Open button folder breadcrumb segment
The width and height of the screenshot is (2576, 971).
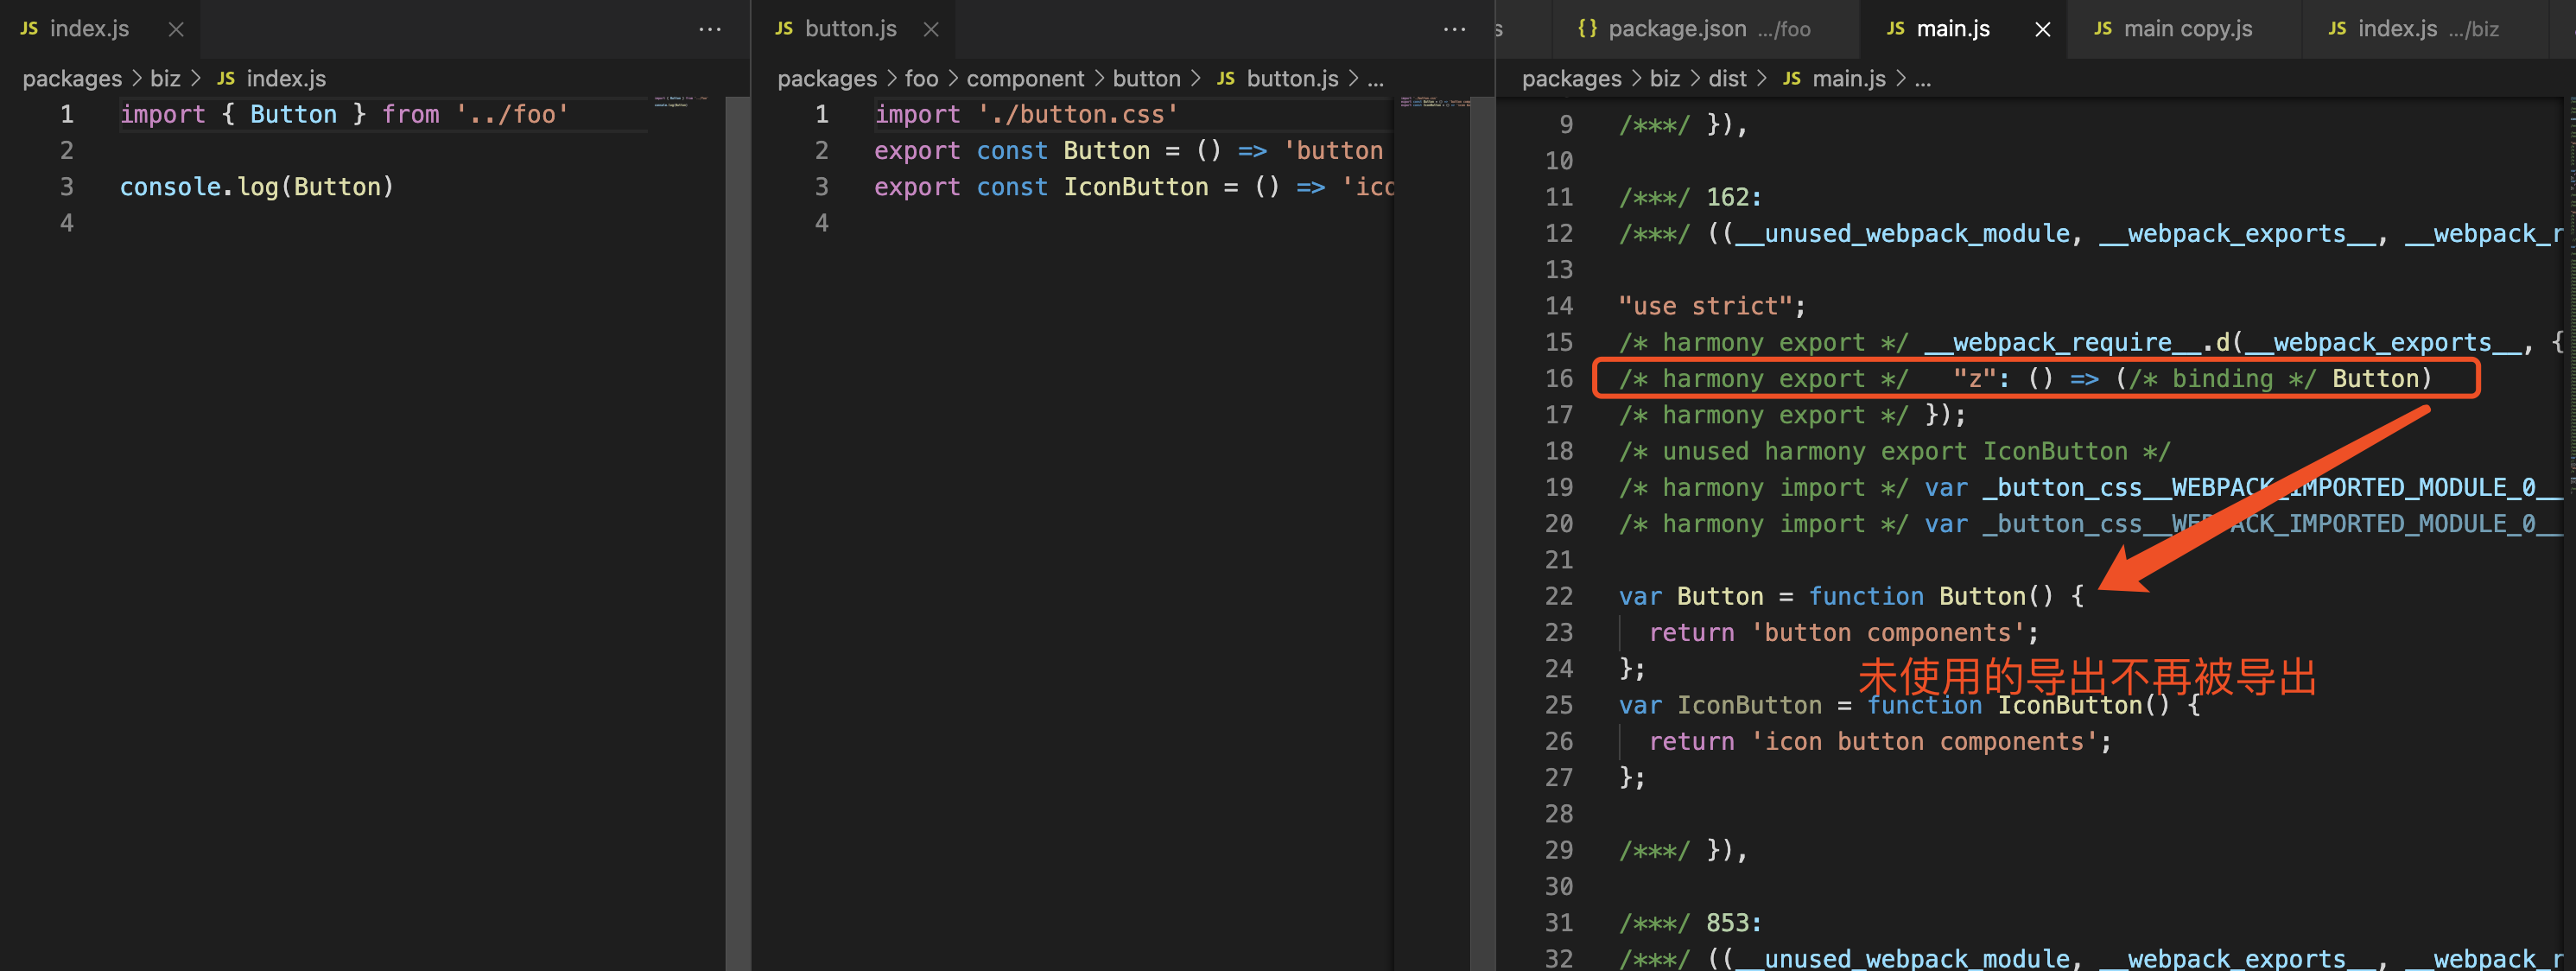(1146, 78)
